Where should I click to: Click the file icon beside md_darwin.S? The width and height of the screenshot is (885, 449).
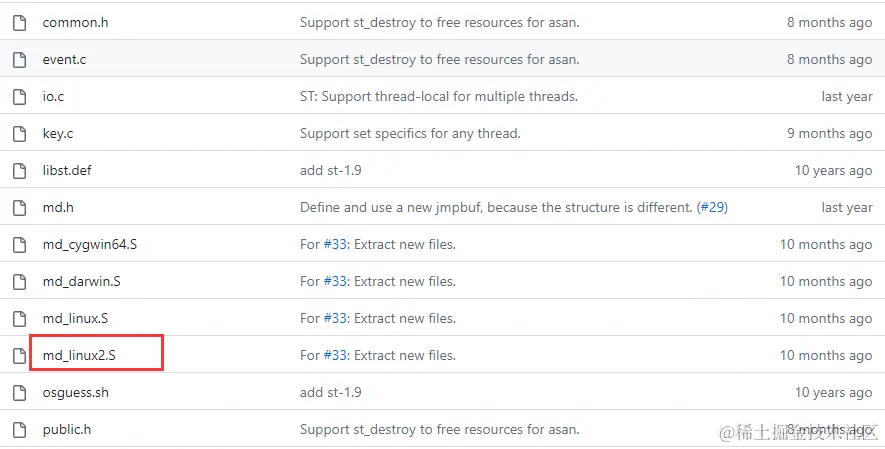pyautogui.click(x=20, y=282)
